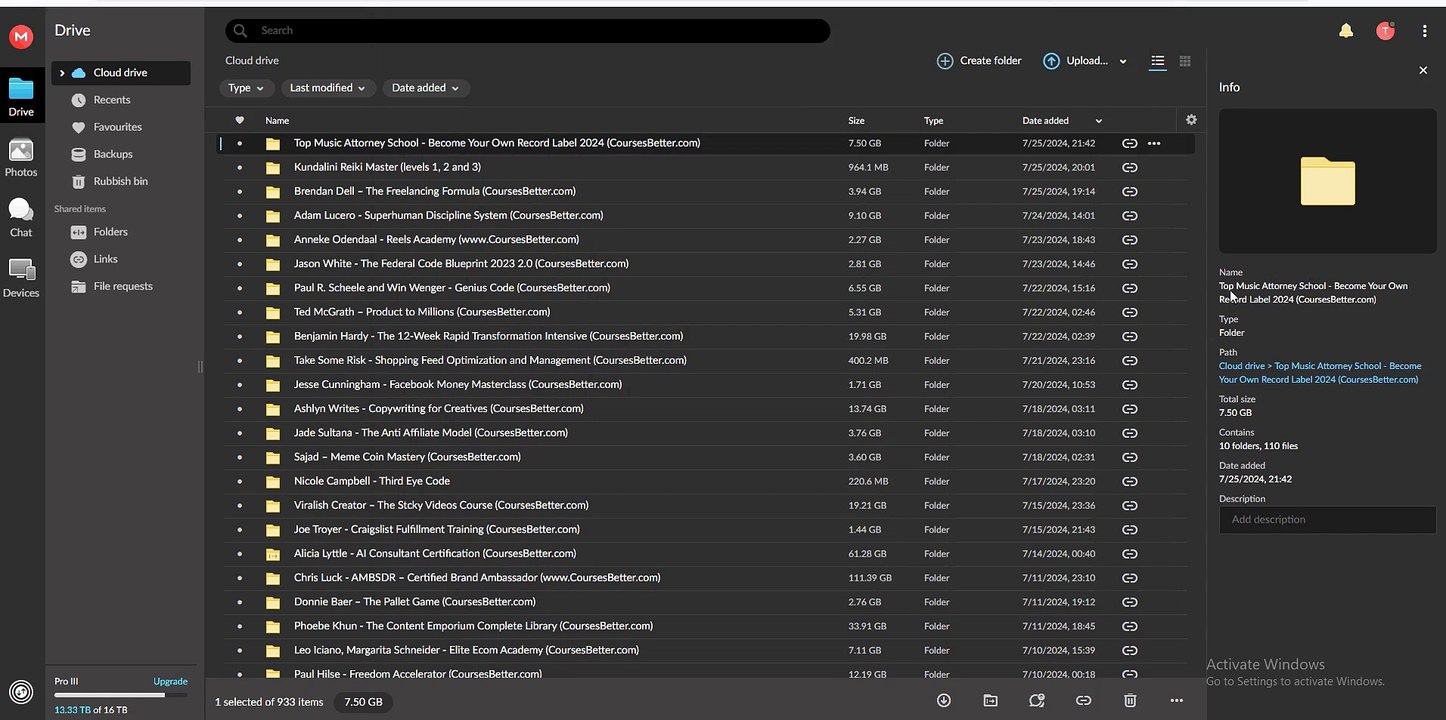This screenshot has height=720, width=1446.
Task: Open three-dot menu for Top Music Attorney row
Action: coord(1154,143)
